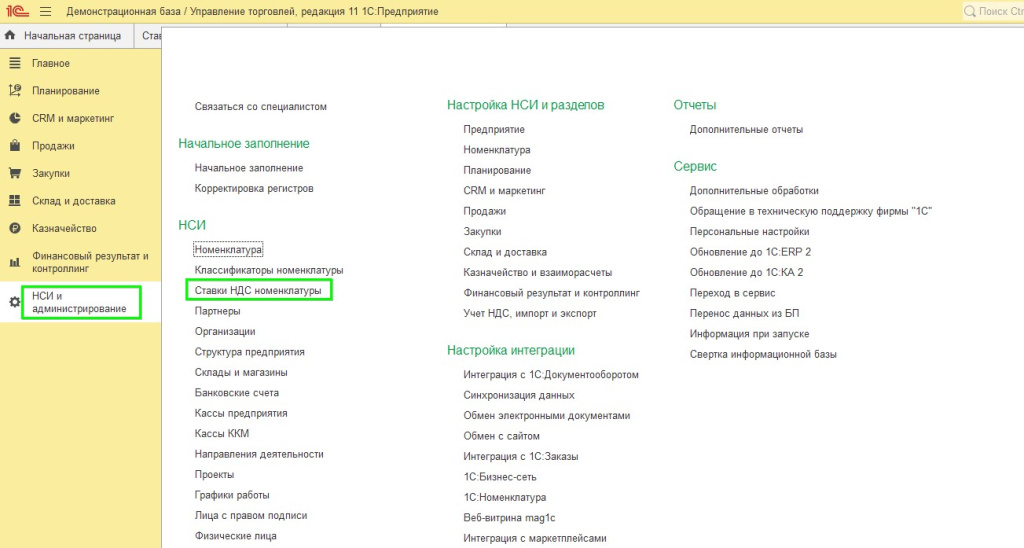
Task: Open Лица с правом подписи
Action: point(251,515)
